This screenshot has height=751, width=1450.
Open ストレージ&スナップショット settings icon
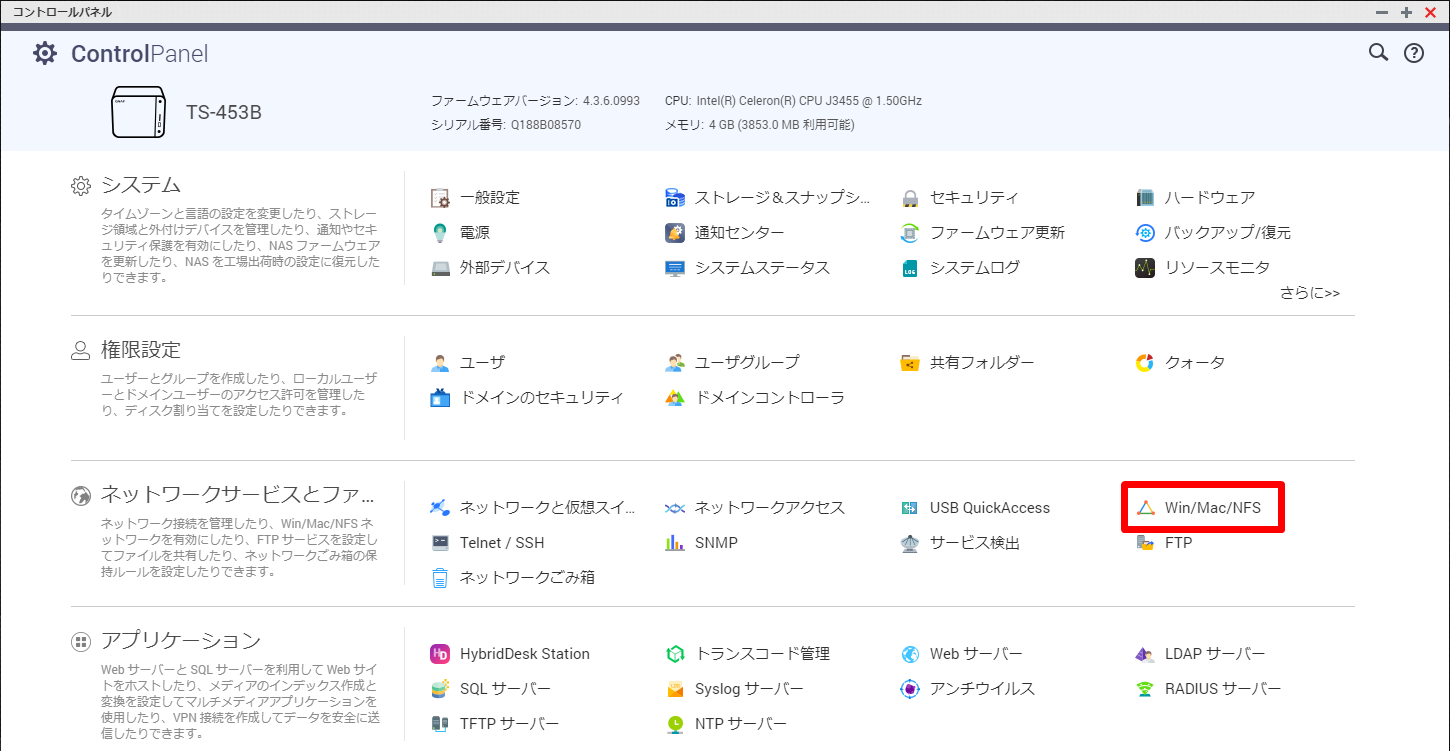pos(675,198)
